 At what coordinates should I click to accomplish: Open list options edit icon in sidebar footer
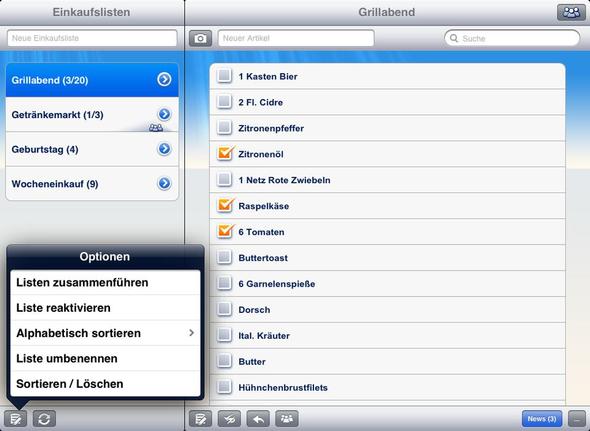pyautogui.click(x=15, y=419)
